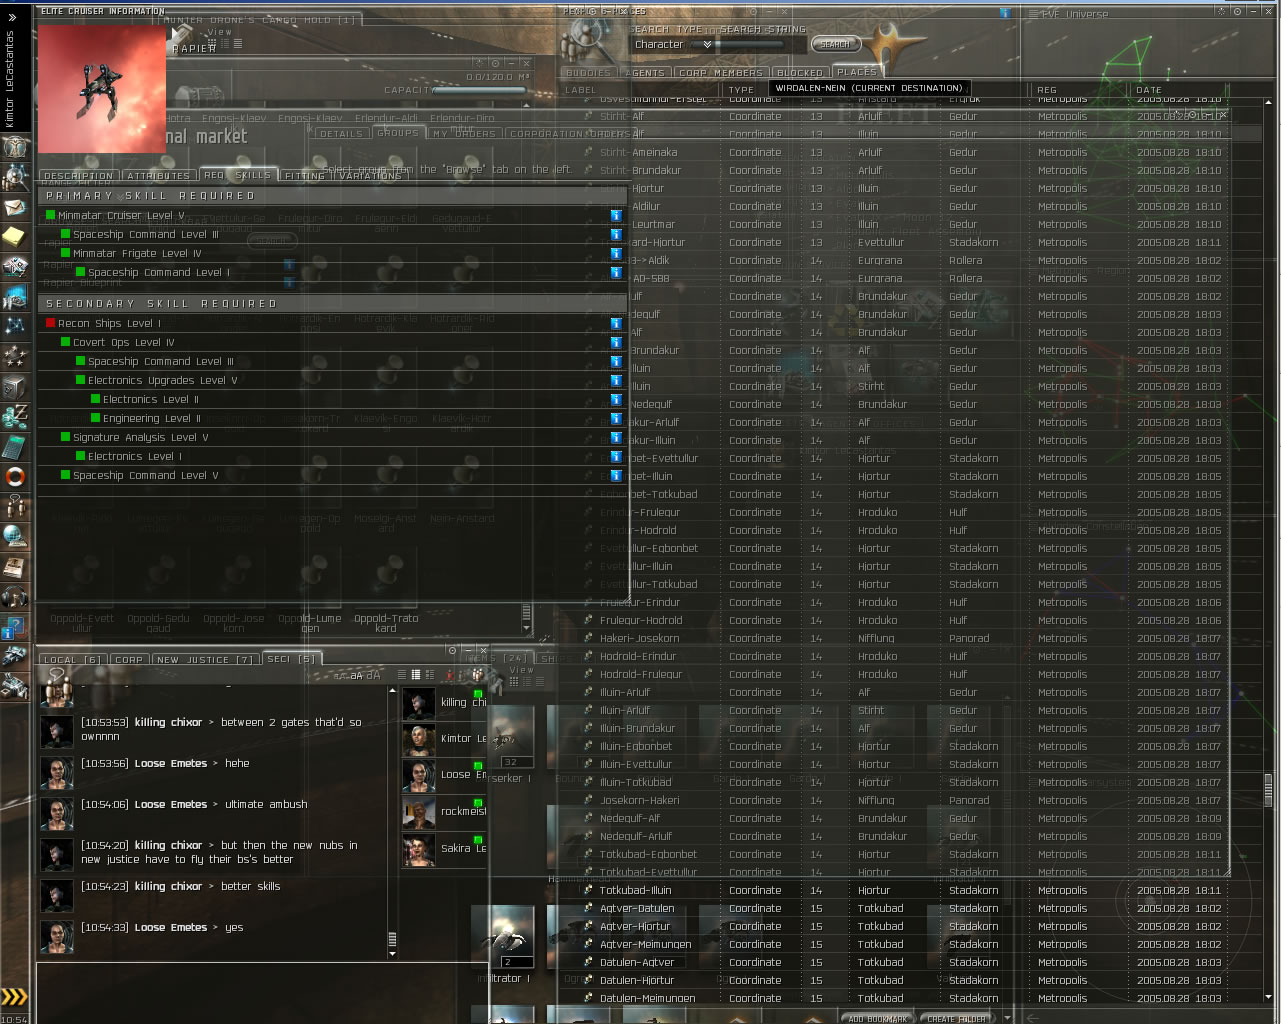Click the people icon in the chat toolbar
Screen dimensions: 1281x1024
pos(477,675)
